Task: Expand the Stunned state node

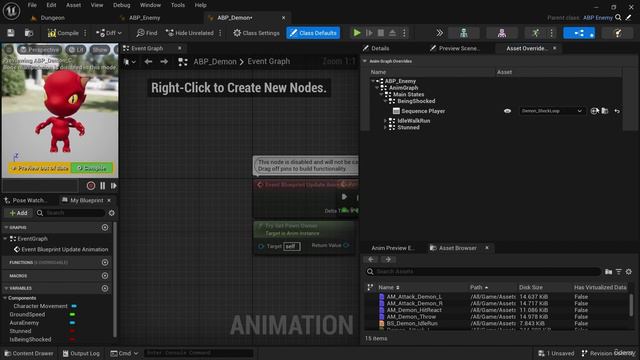Action: [385, 127]
